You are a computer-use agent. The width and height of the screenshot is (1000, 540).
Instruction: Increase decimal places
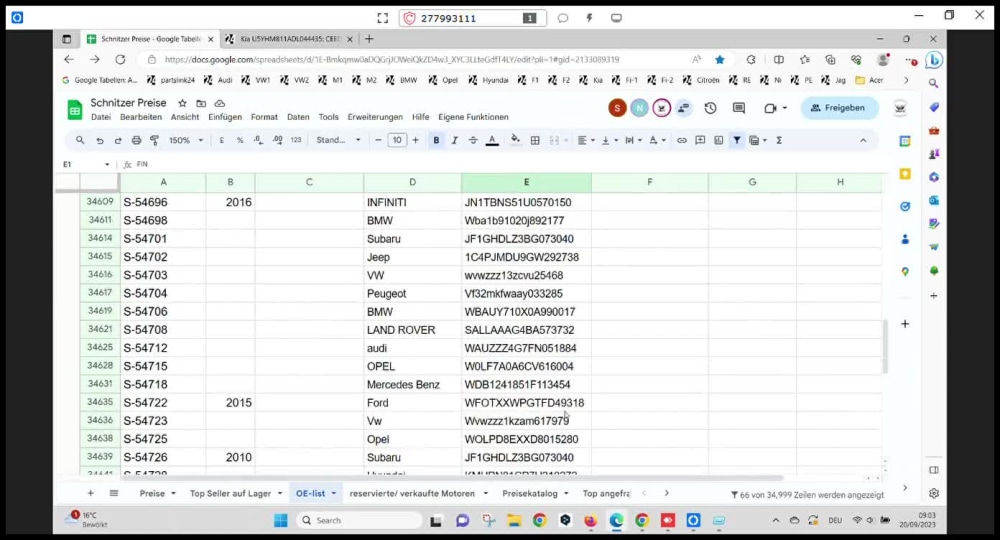277,140
